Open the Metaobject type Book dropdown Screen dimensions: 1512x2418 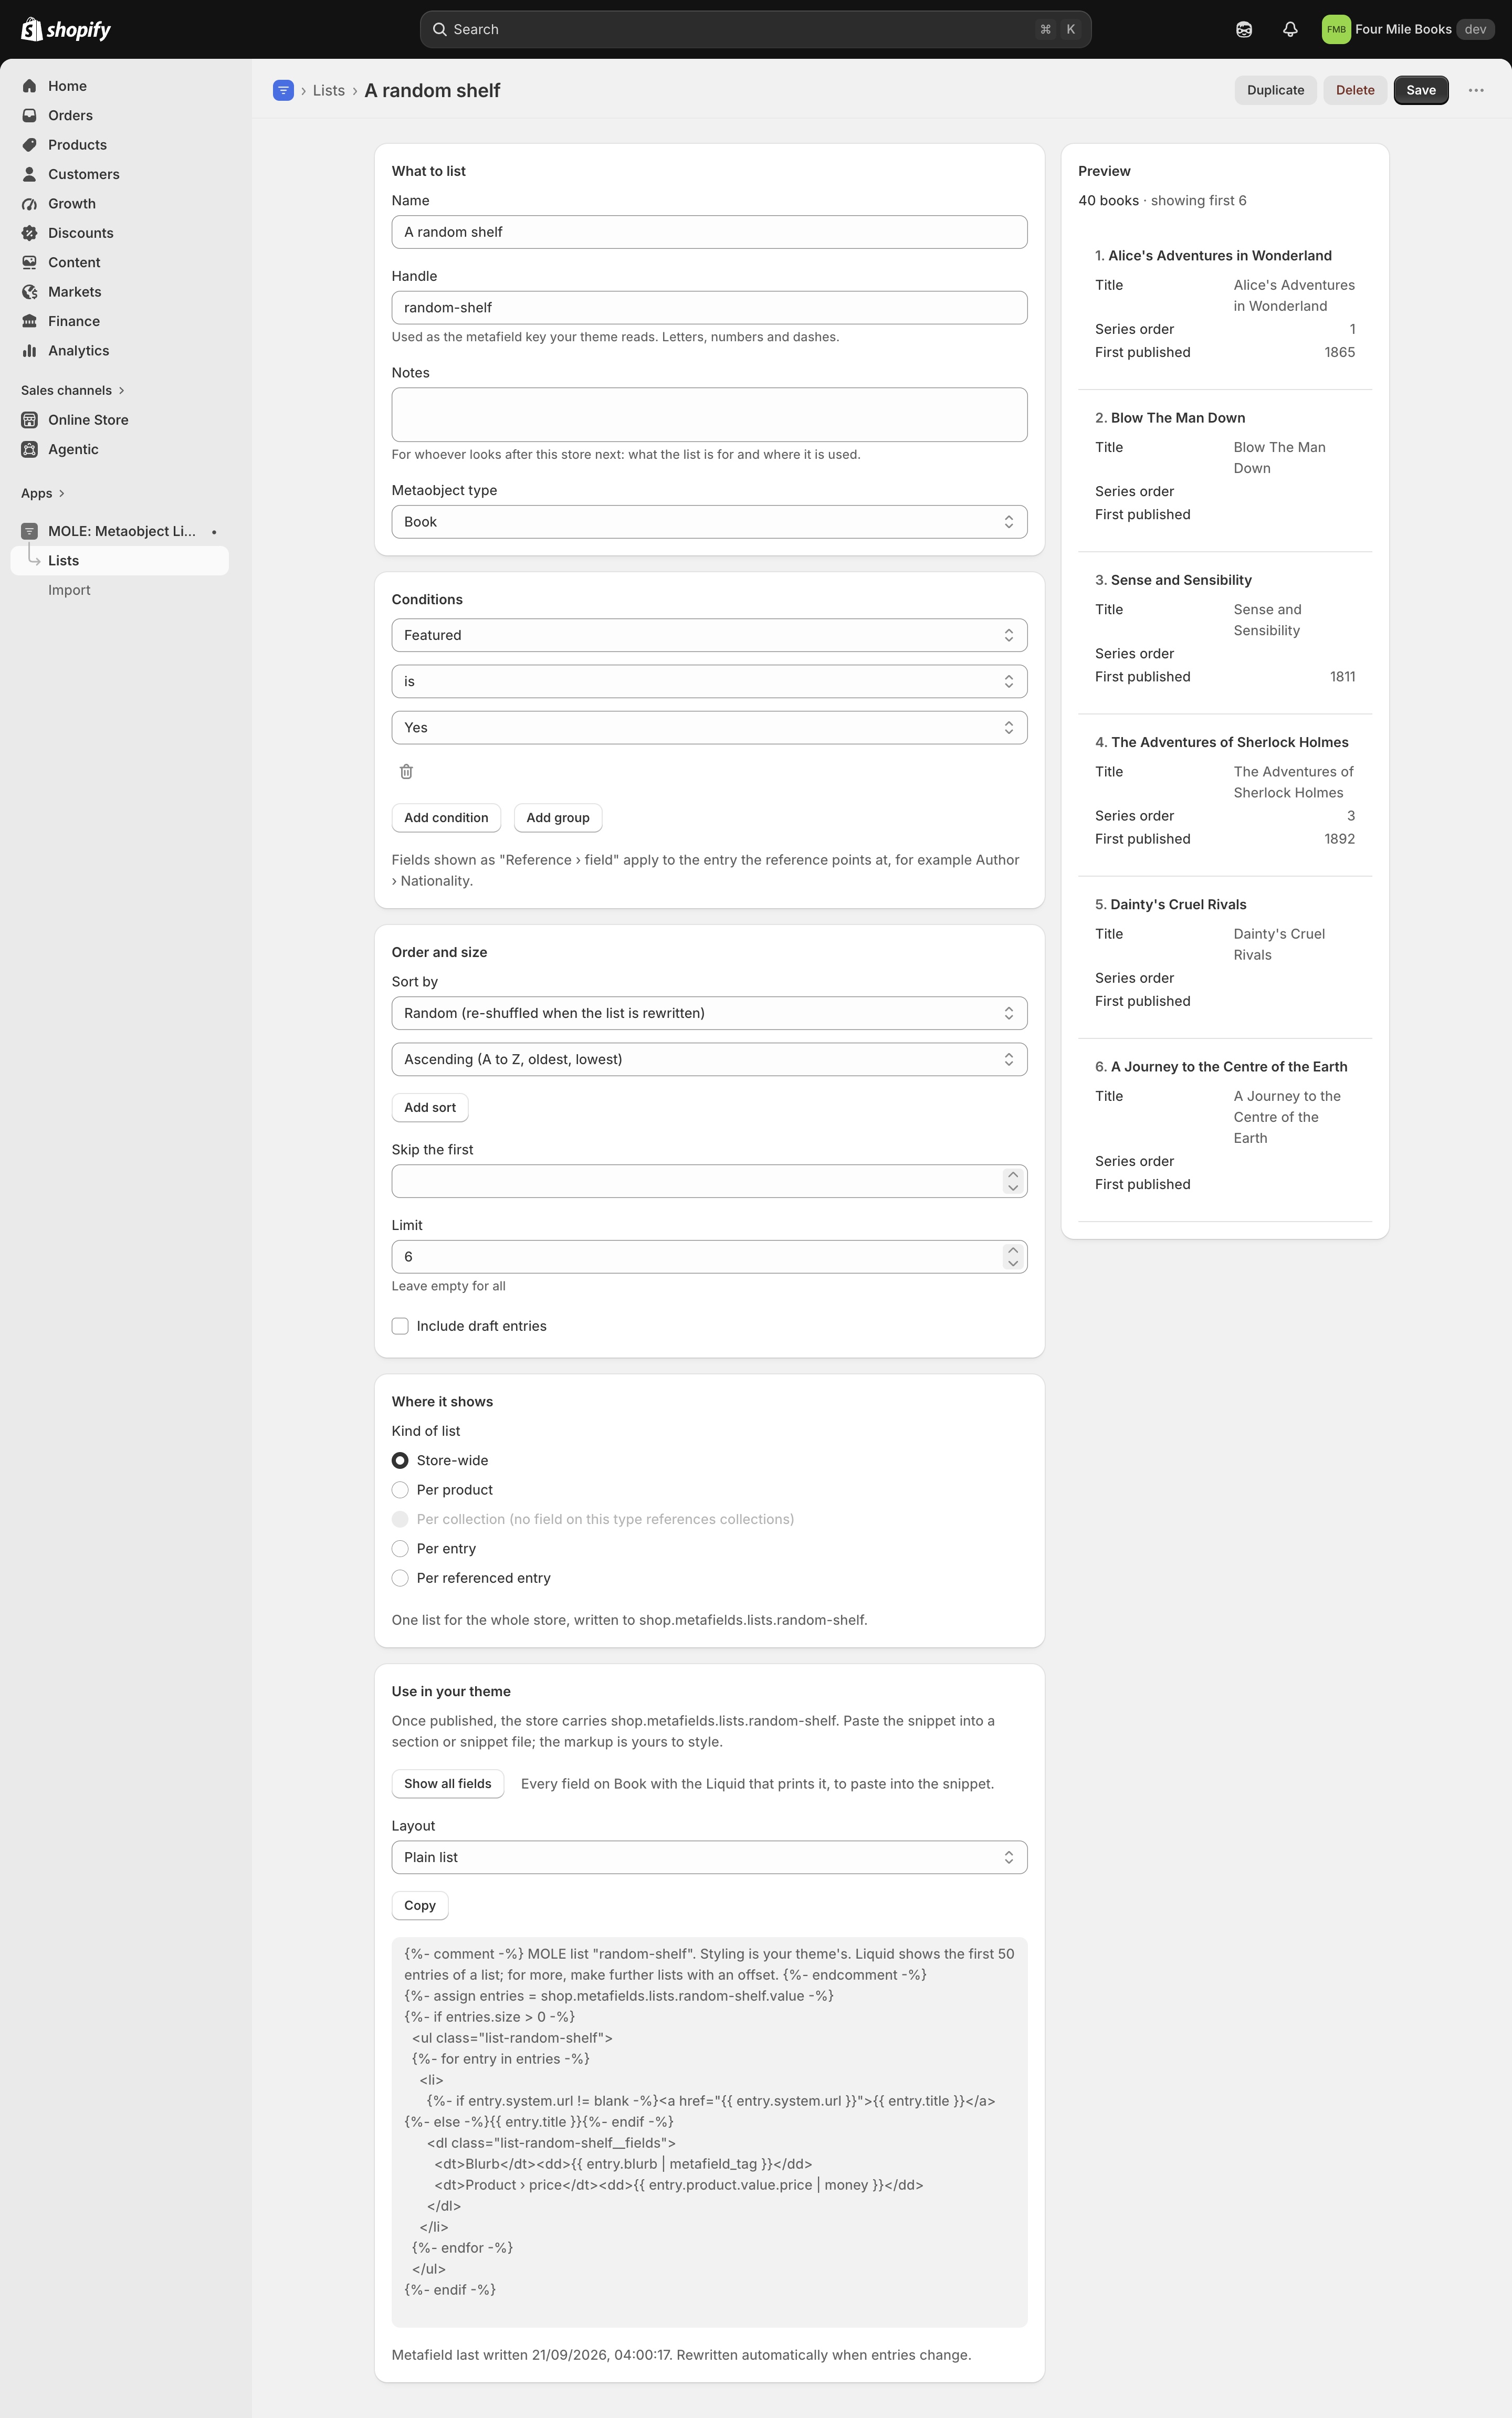tap(709, 522)
